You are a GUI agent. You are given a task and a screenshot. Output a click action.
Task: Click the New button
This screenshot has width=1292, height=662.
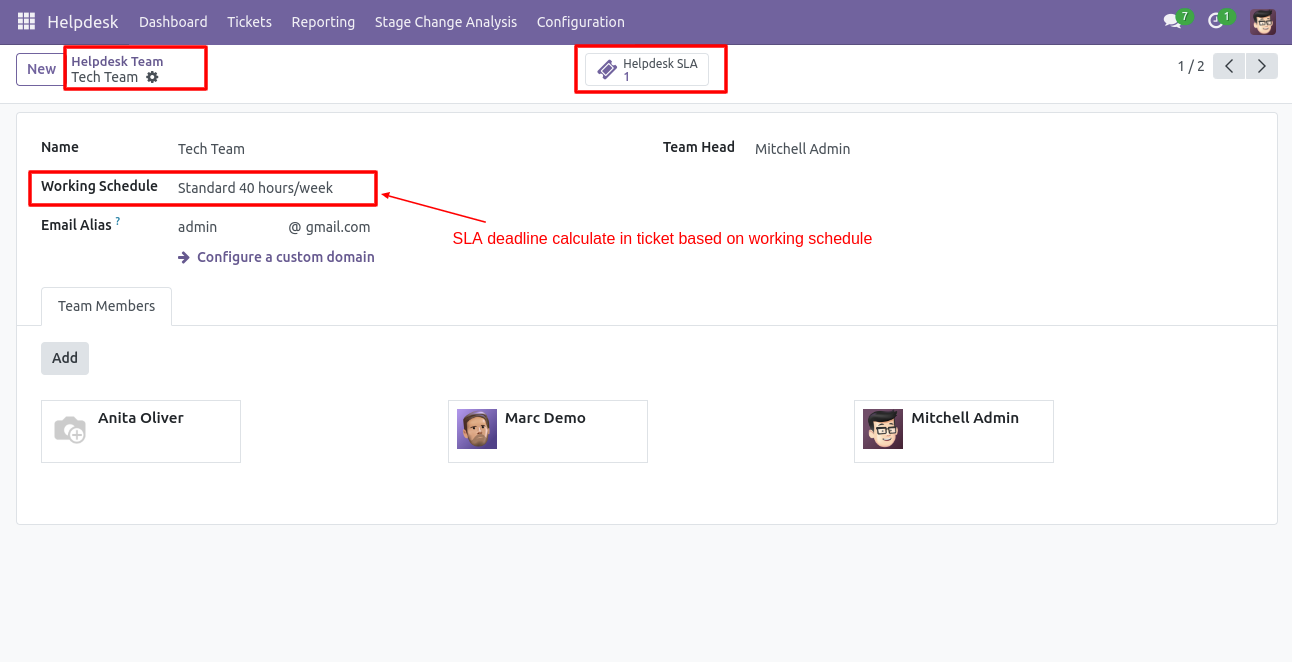click(41, 69)
